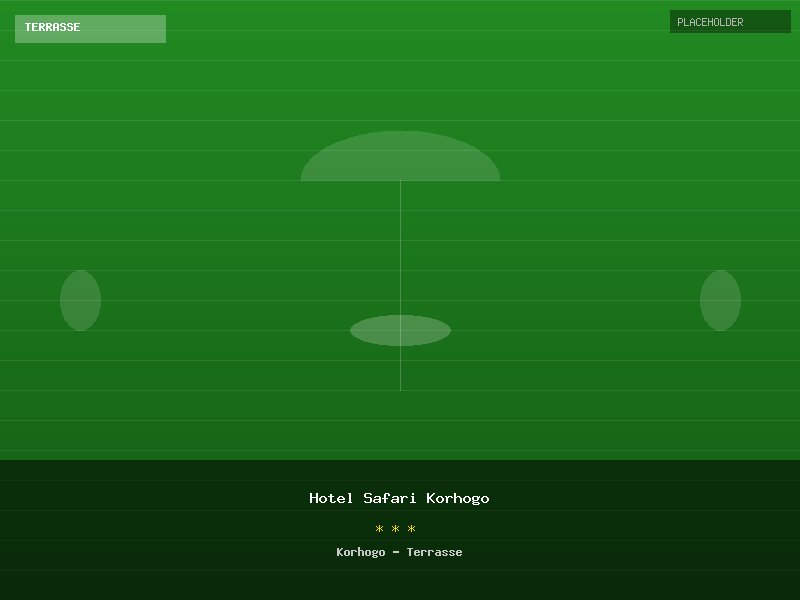Click the third yellow rating star
The width and height of the screenshot is (800, 600).
pos(412,529)
